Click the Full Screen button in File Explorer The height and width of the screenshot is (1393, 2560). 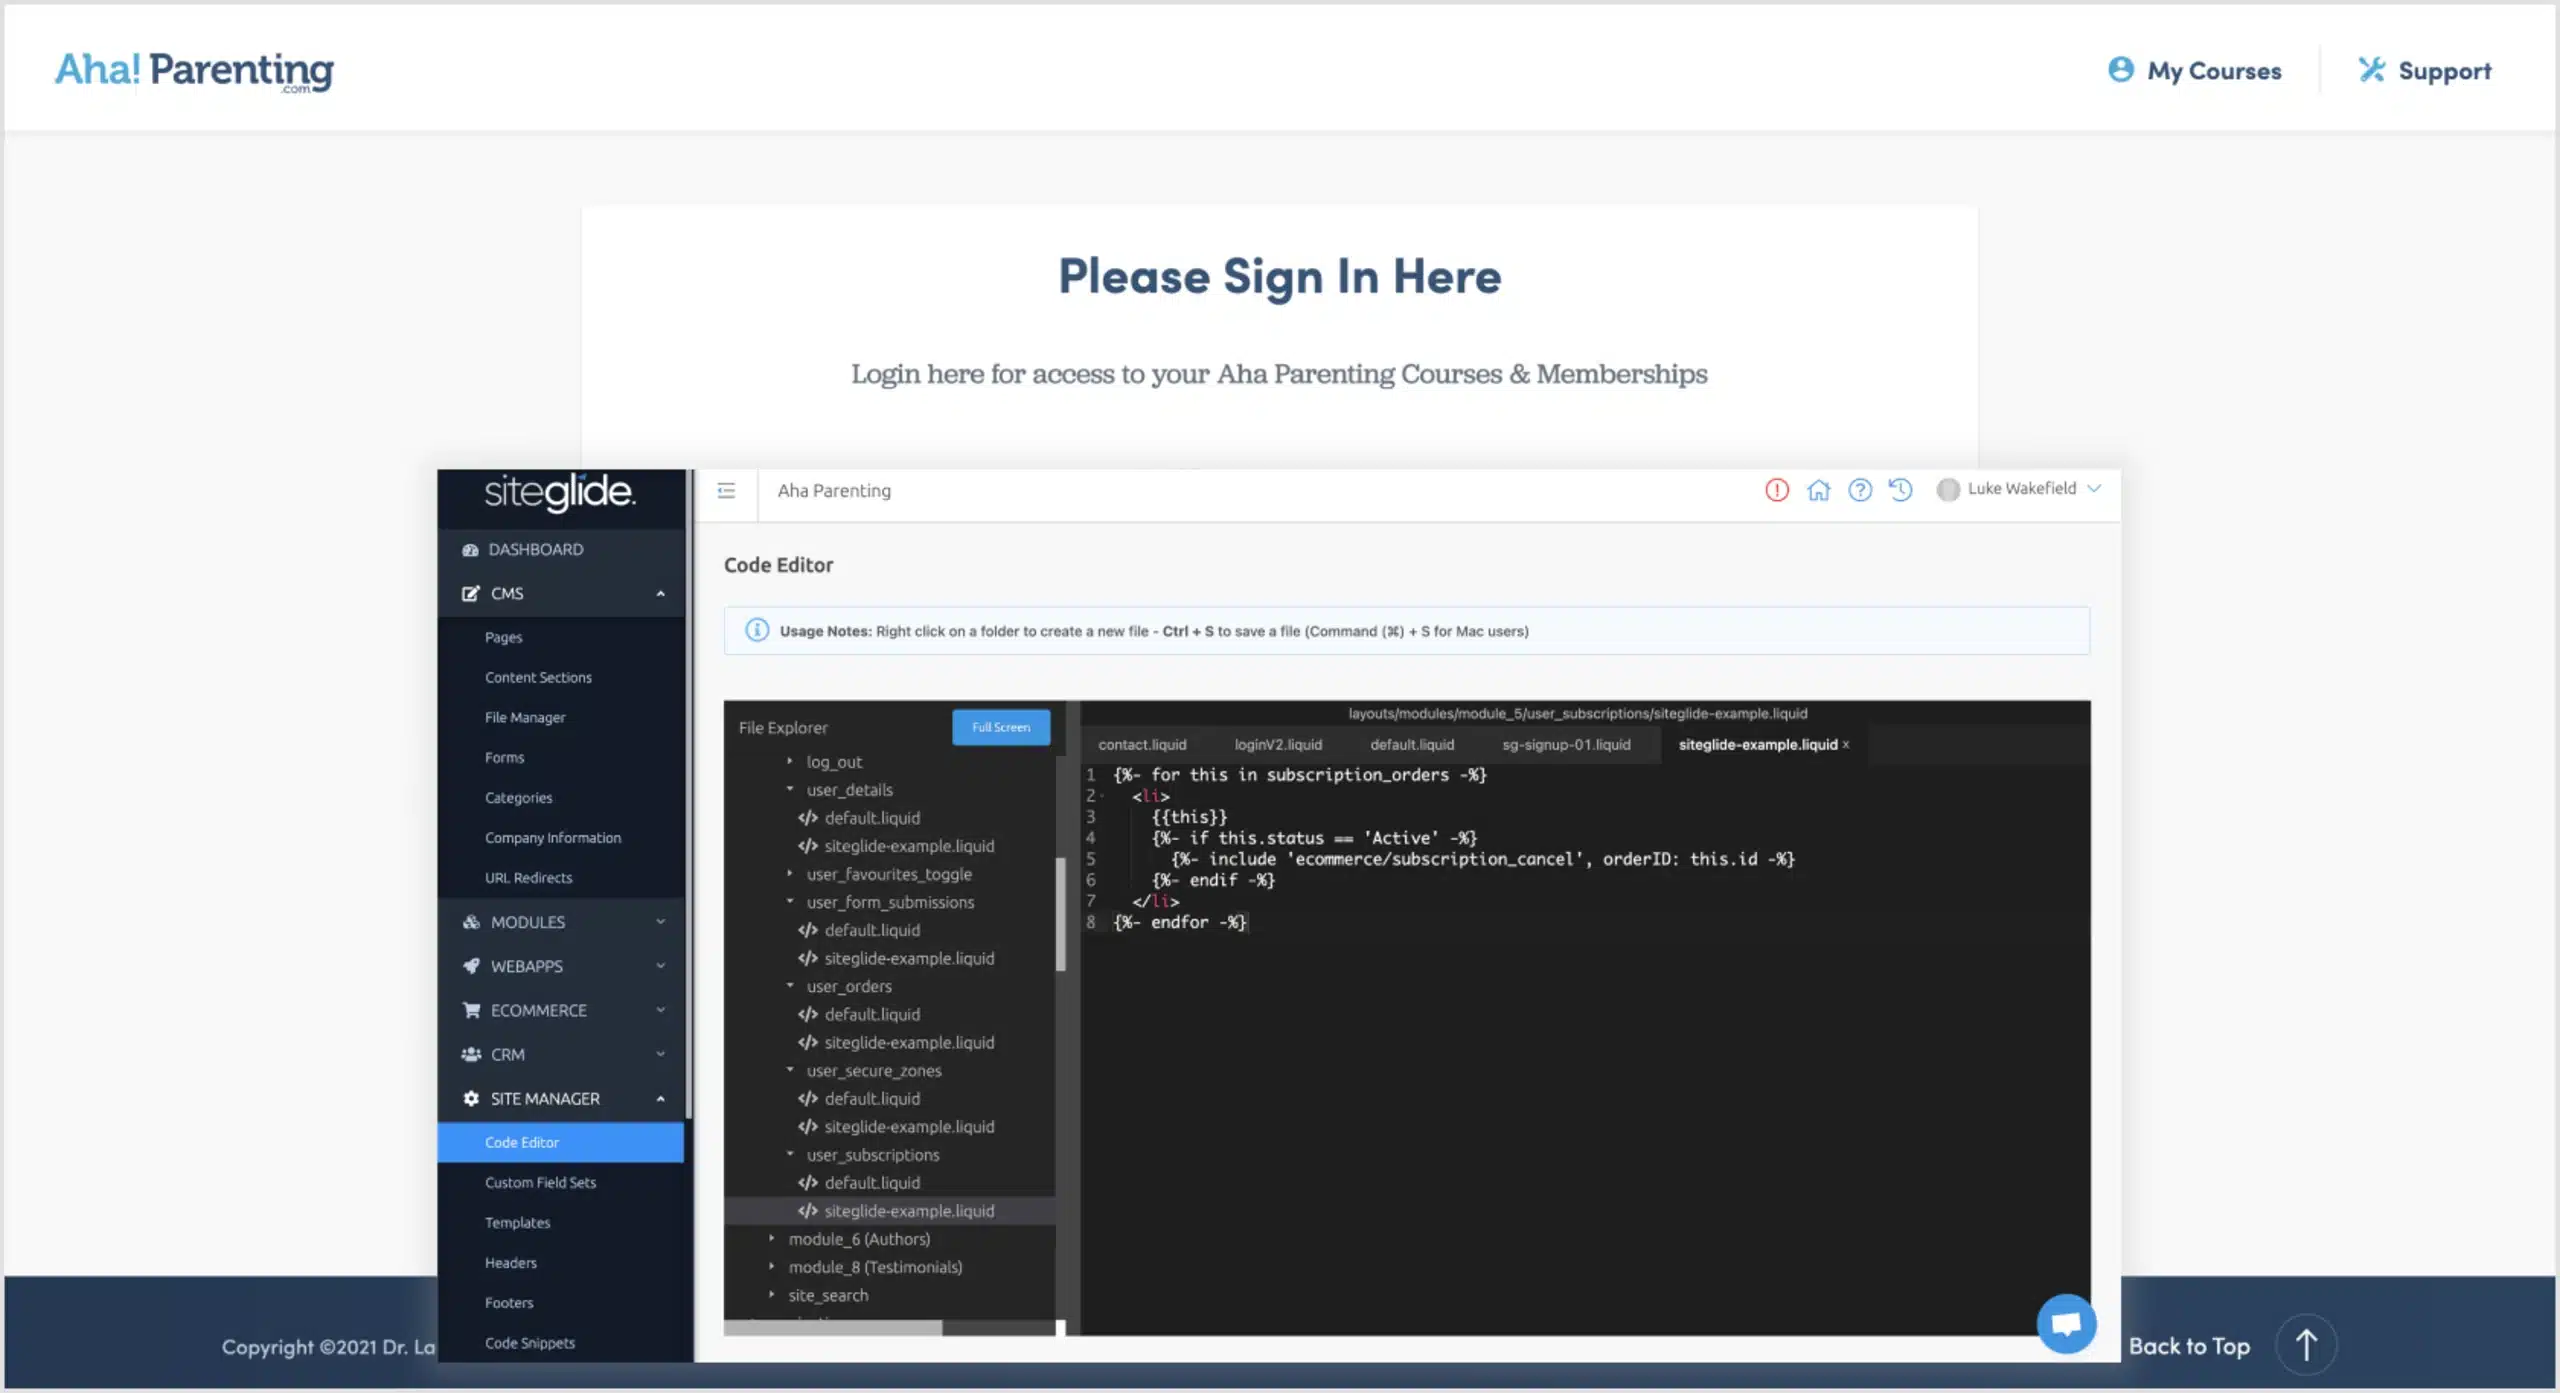(x=1000, y=727)
